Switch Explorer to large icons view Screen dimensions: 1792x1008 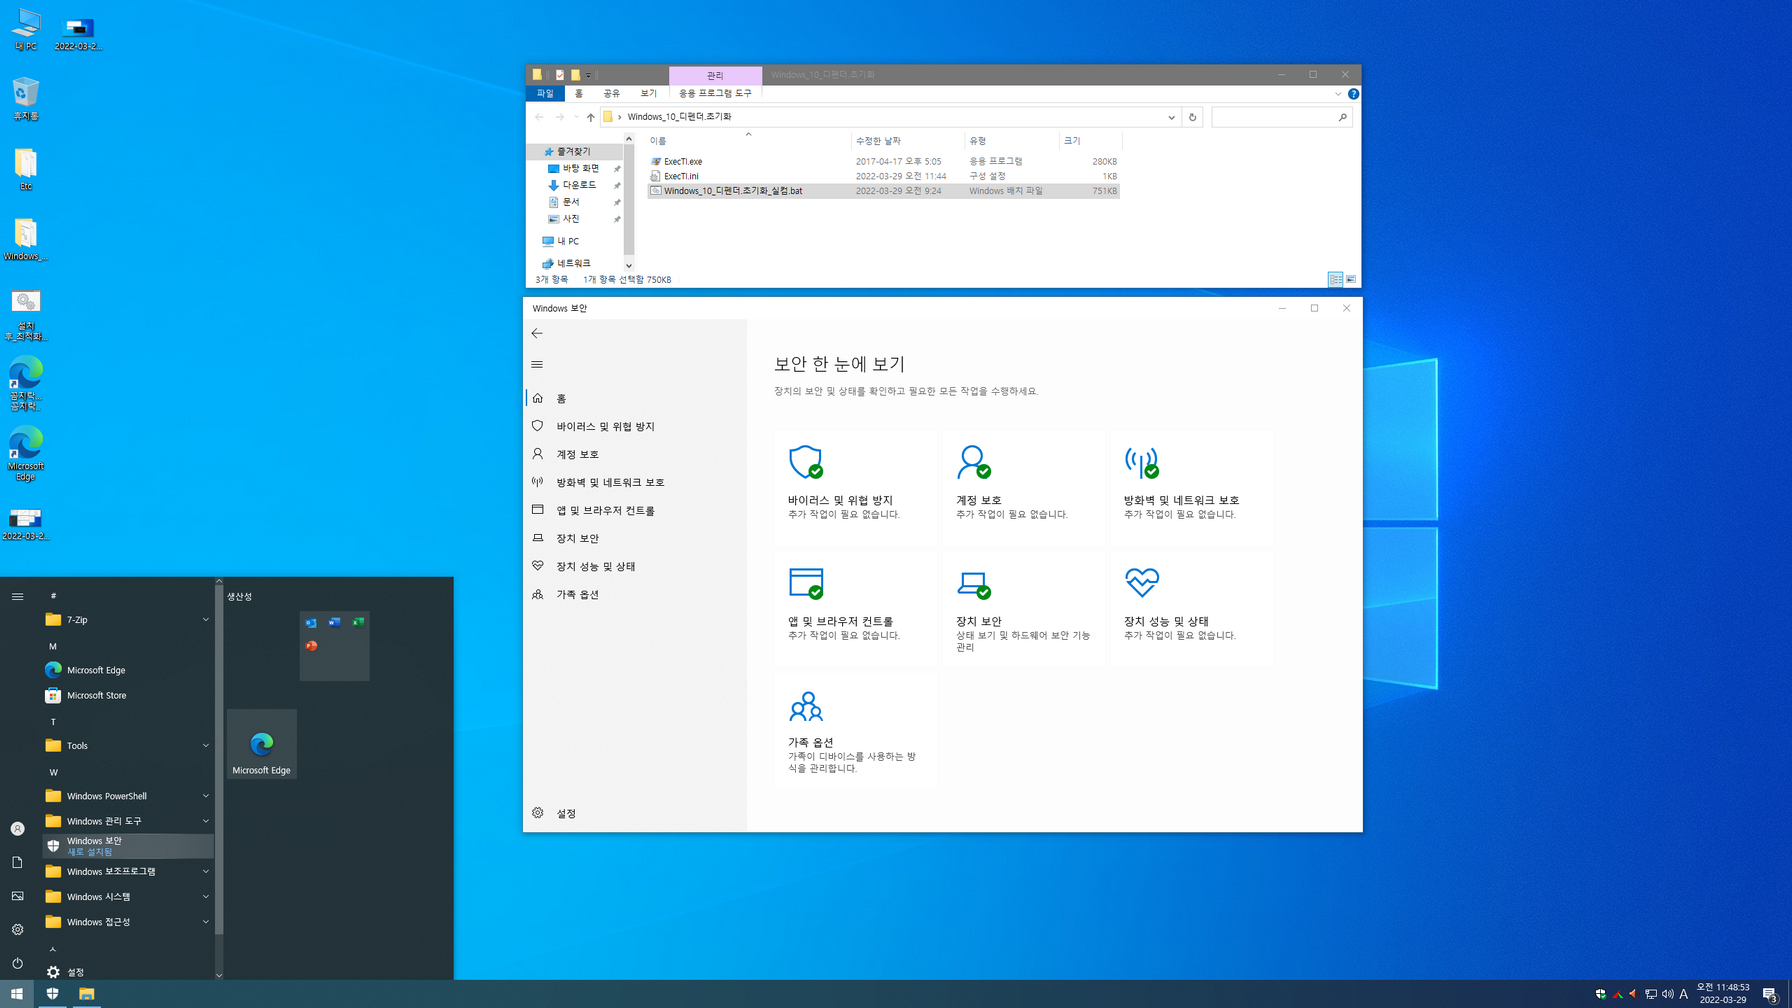click(1351, 279)
